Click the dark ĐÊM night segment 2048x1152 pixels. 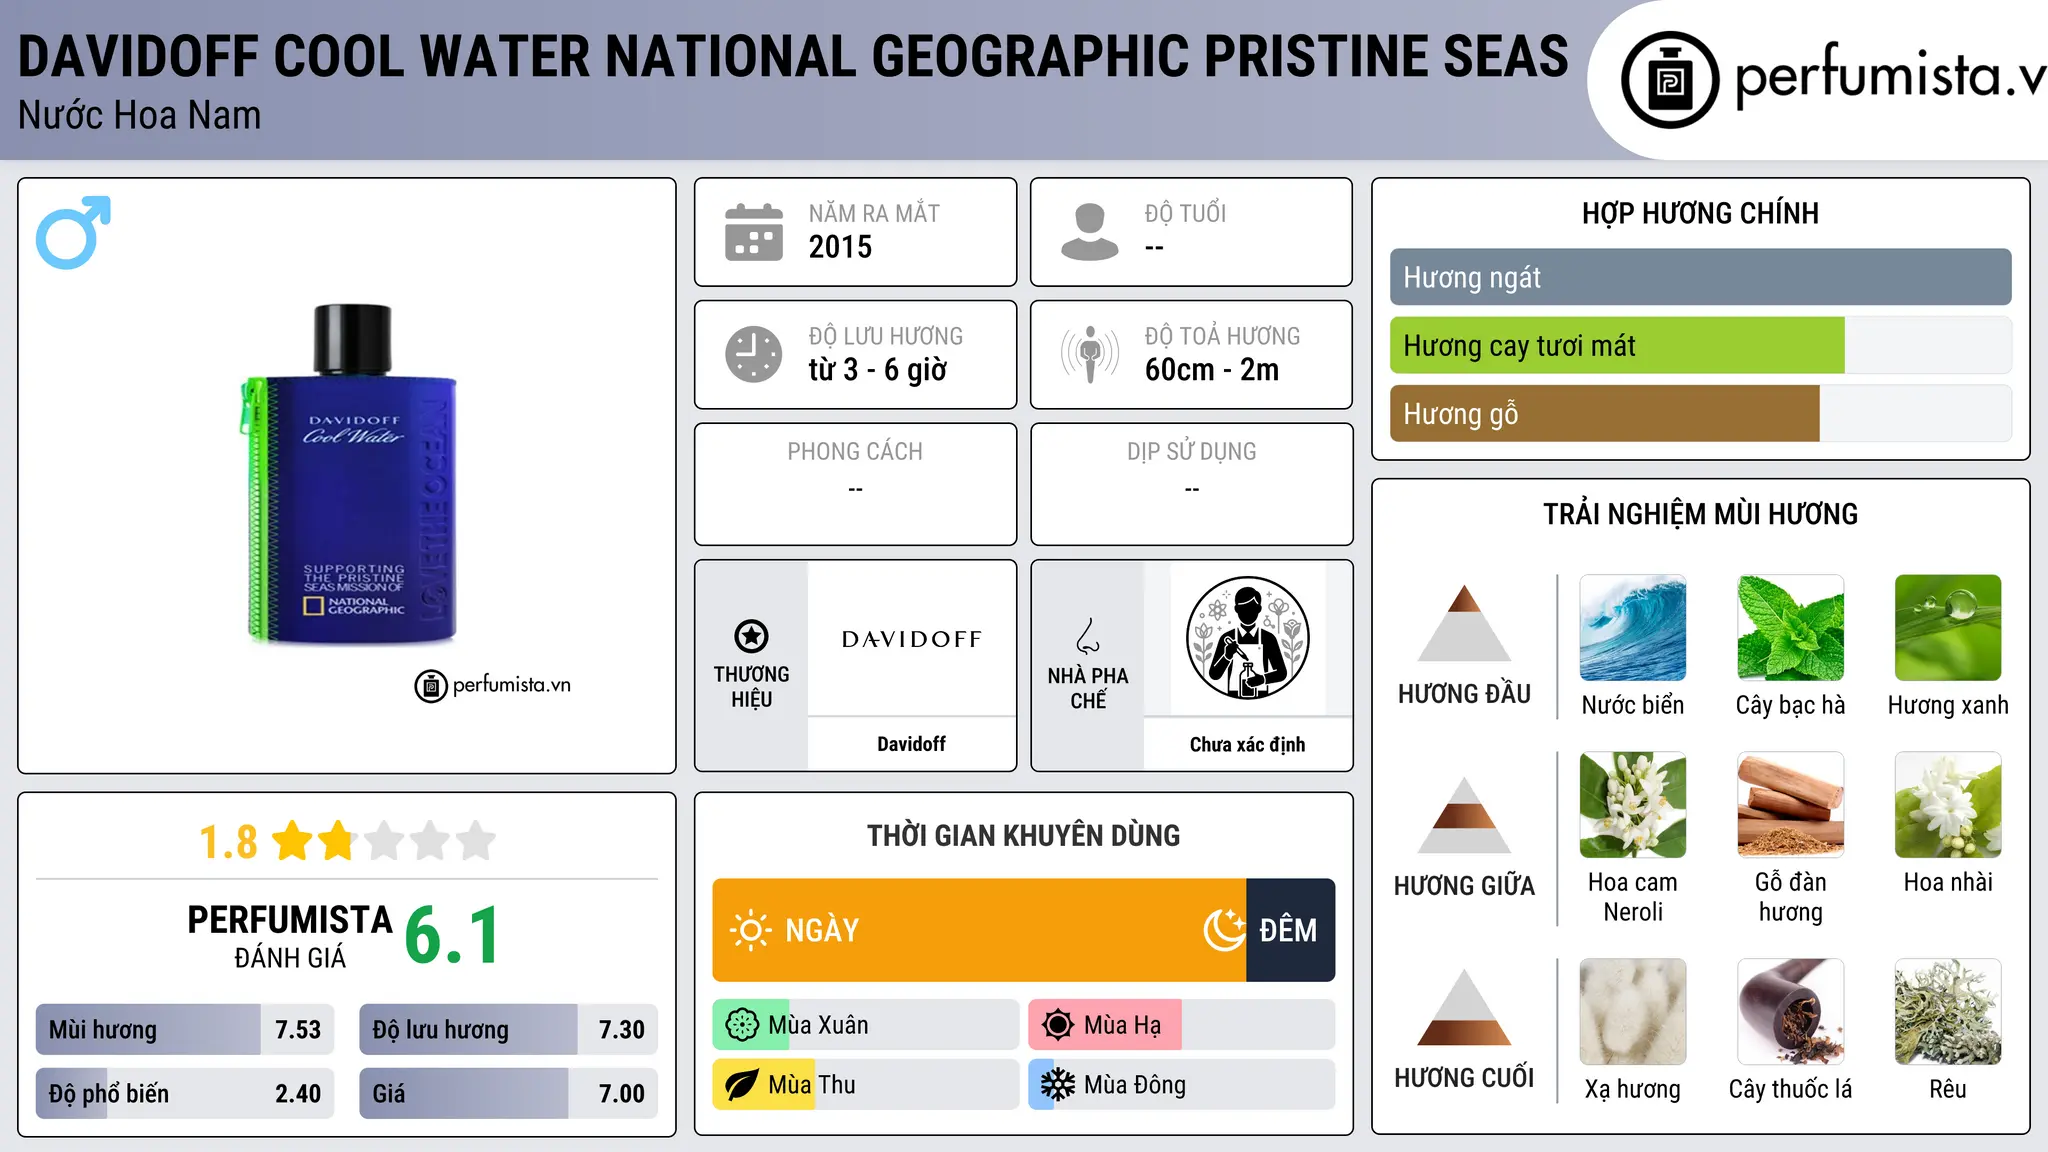[1291, 930]
